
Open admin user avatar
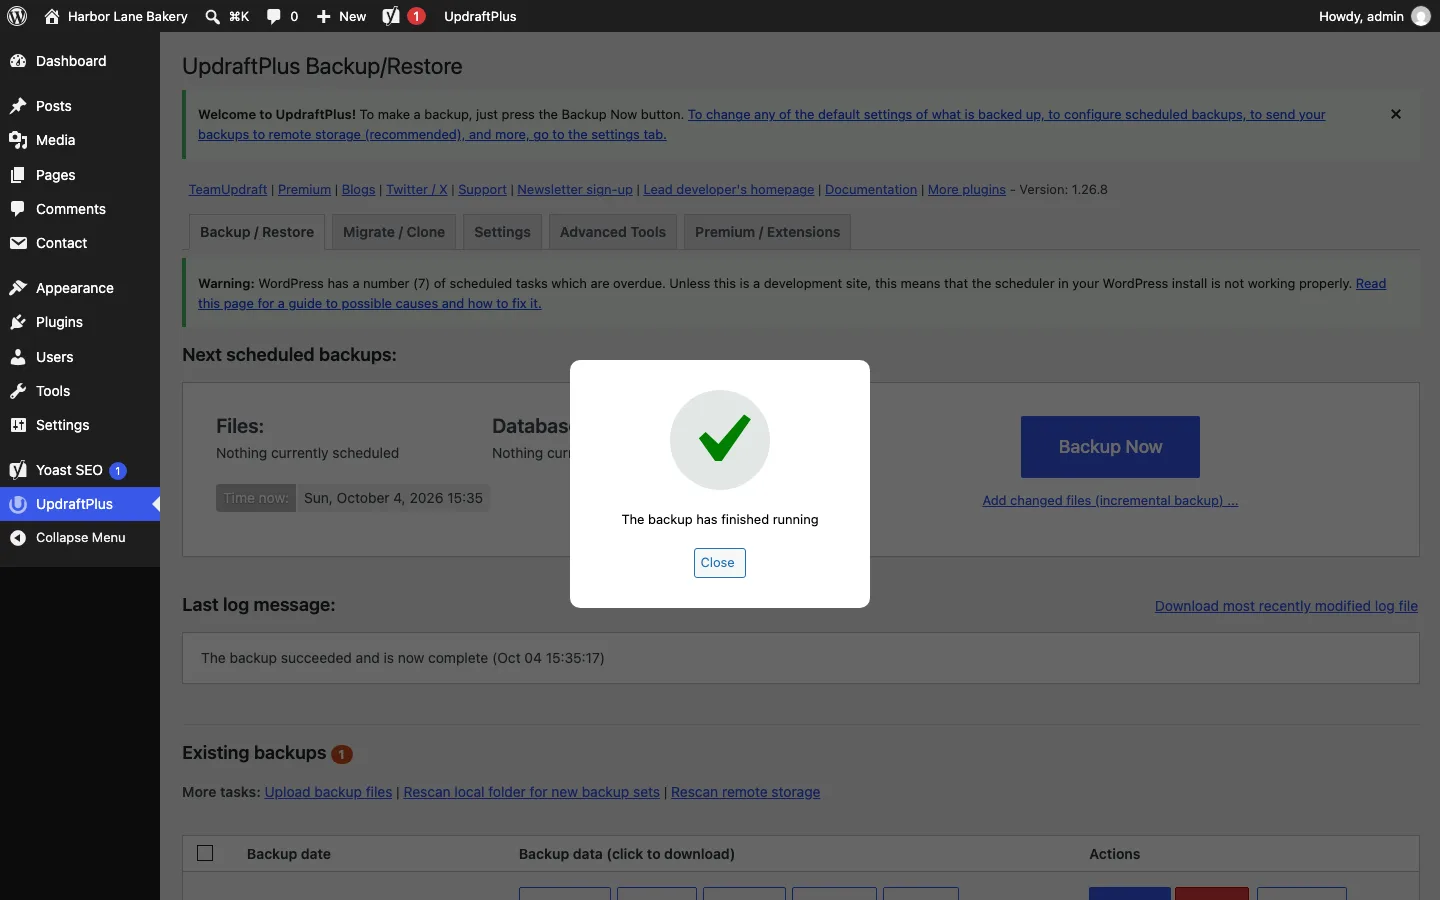click(x=1421, y=16)
